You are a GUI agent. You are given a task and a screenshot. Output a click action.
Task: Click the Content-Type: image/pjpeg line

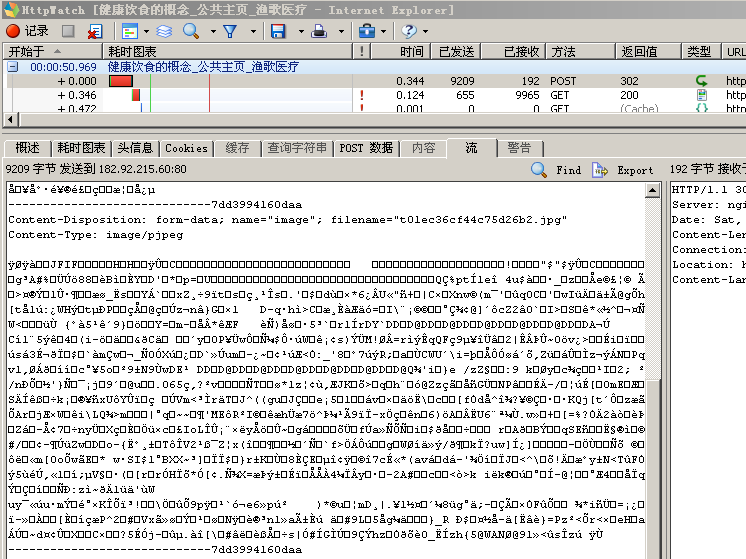click(x=96, y=235)
